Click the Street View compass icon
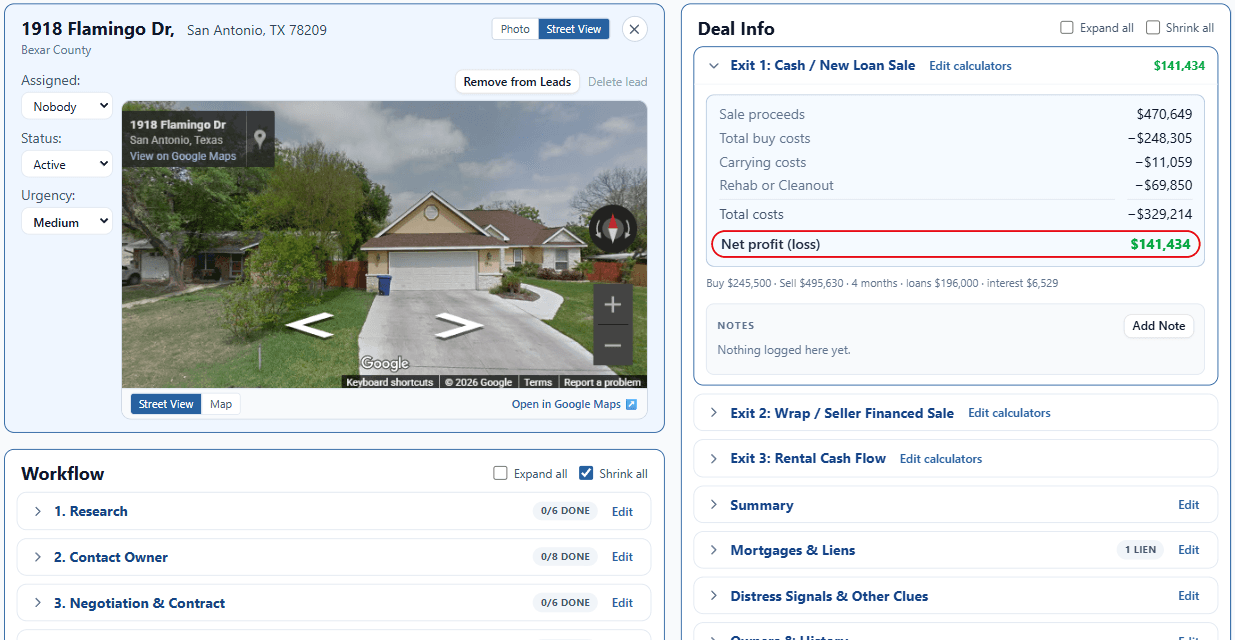1235x640 pixels. (613, 229)
